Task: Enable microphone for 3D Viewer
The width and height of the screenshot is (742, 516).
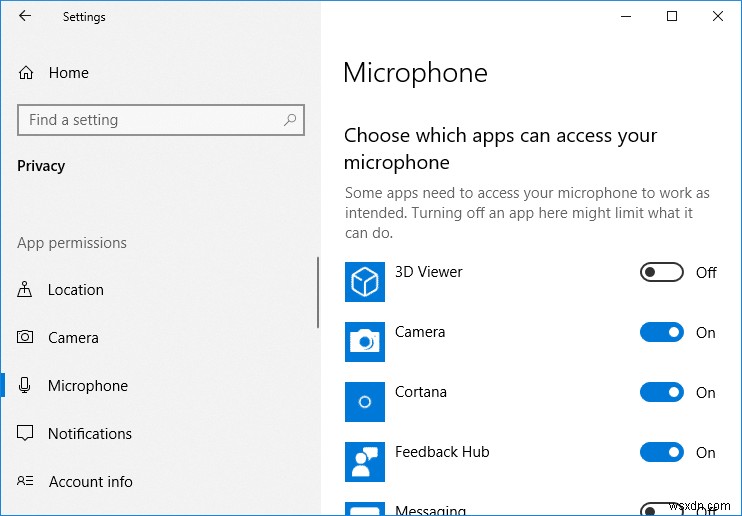Action: coord(662,272)
